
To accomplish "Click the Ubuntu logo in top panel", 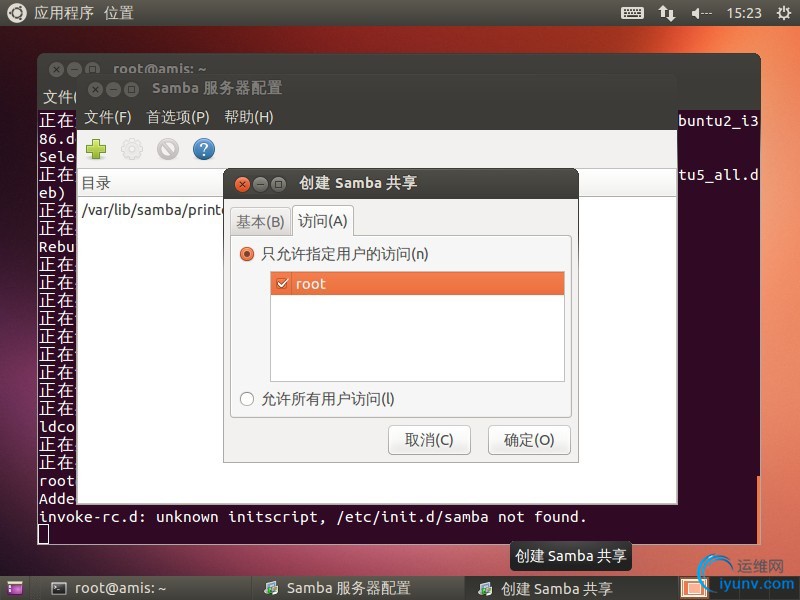I will tap(16, 12).
